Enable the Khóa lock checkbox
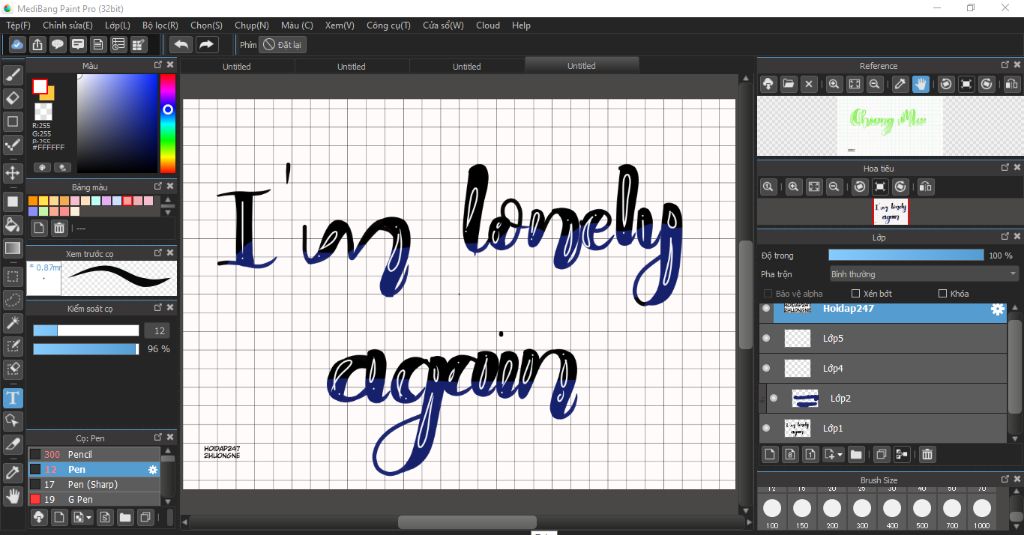The image size is (1024, 535). (x=942, y=293)
